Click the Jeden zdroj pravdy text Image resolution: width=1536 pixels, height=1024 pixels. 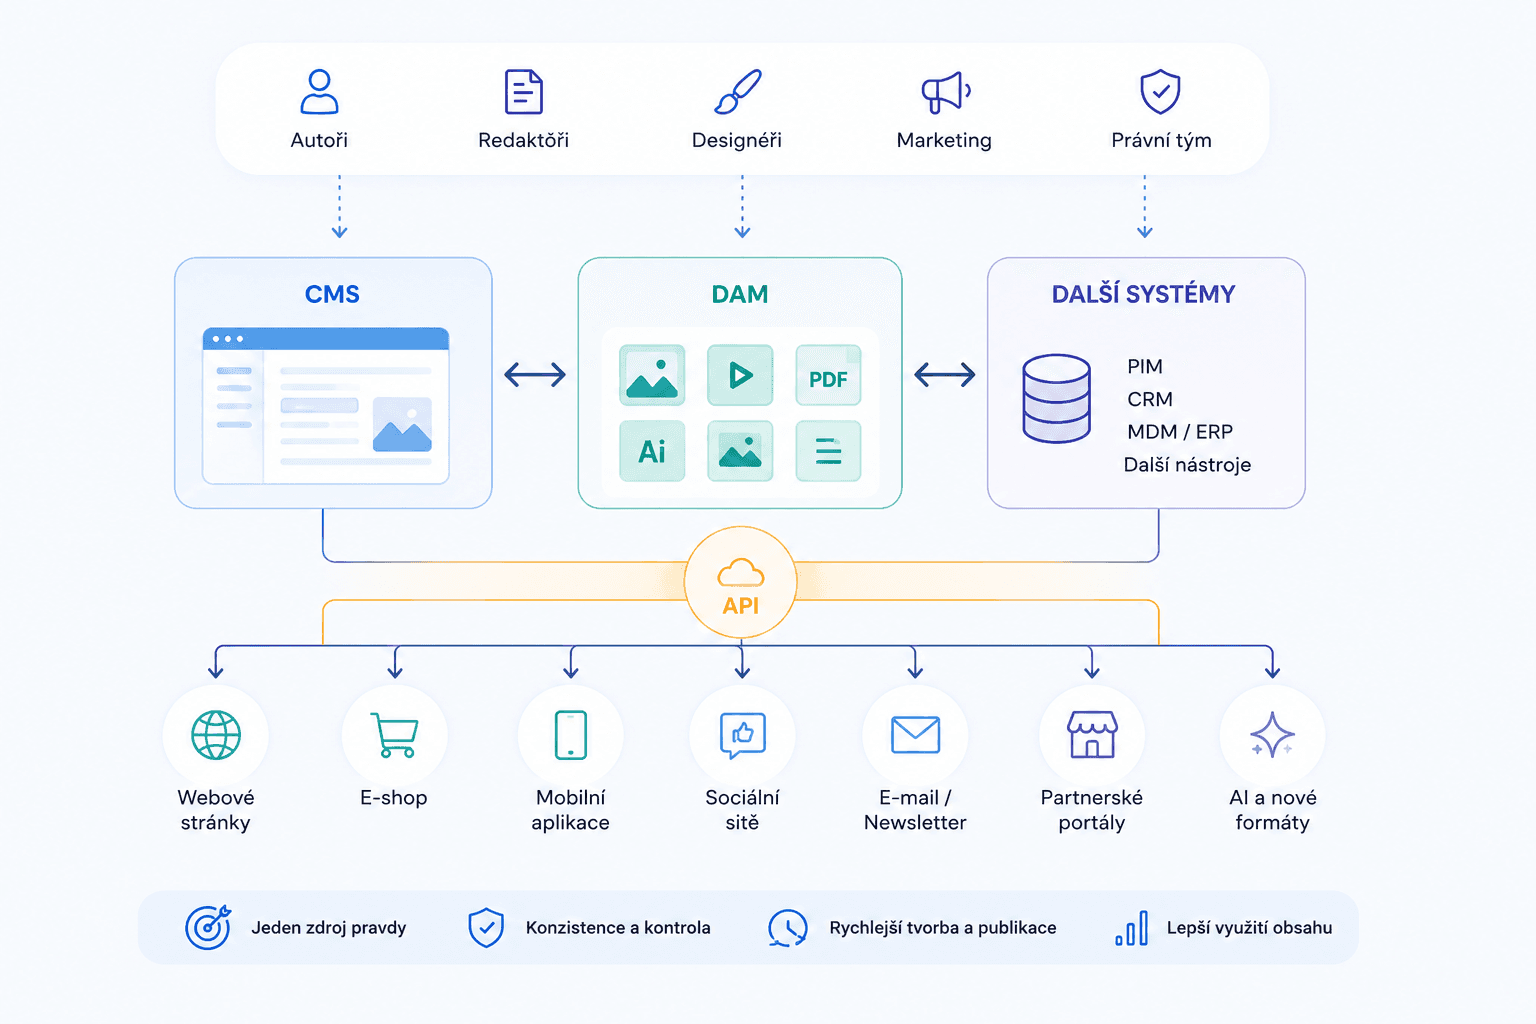[x=329, y=928]
